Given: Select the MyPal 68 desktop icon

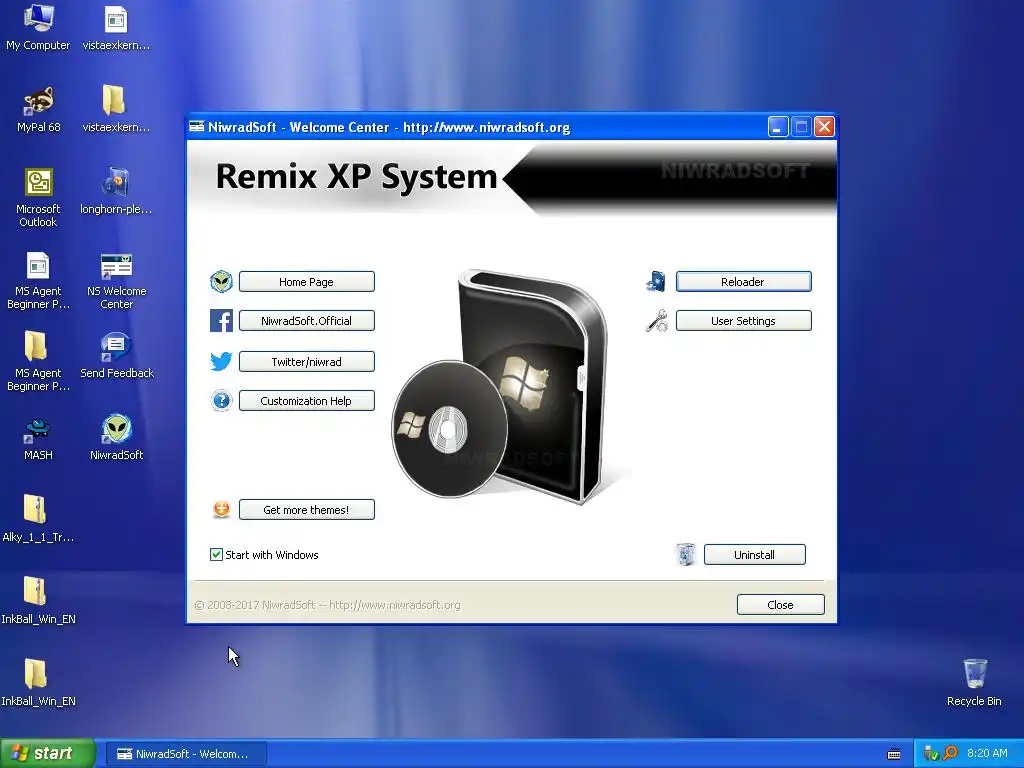Looking at the screenshot, I should tap(38, 110).
